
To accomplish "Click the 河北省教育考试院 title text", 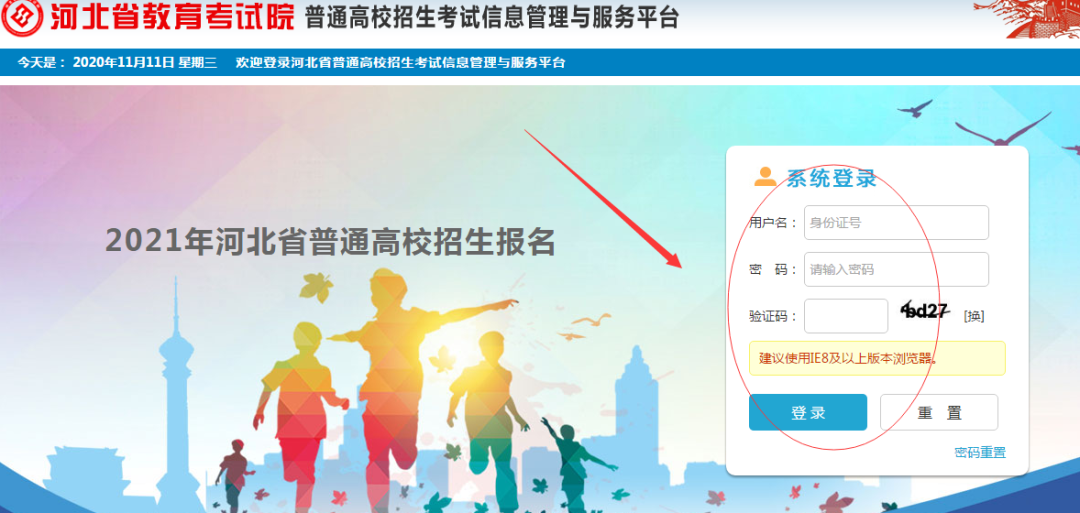I will [x=172, y=19].
